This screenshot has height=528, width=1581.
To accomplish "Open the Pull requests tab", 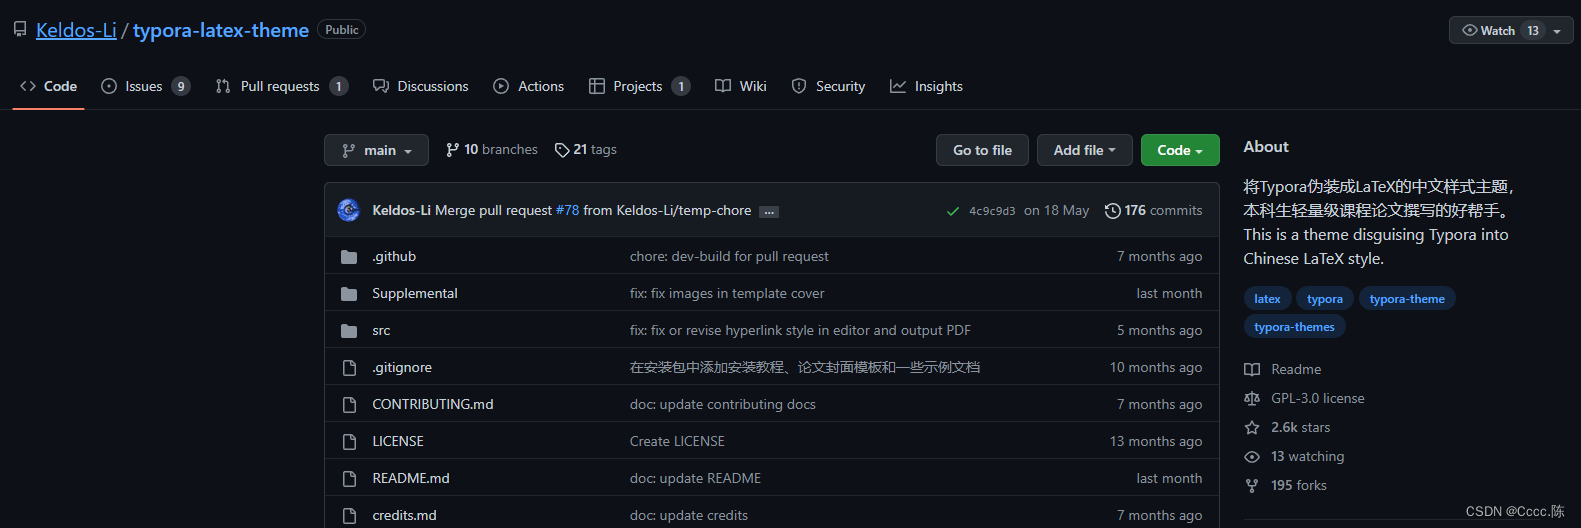I will tap(281, 86).
